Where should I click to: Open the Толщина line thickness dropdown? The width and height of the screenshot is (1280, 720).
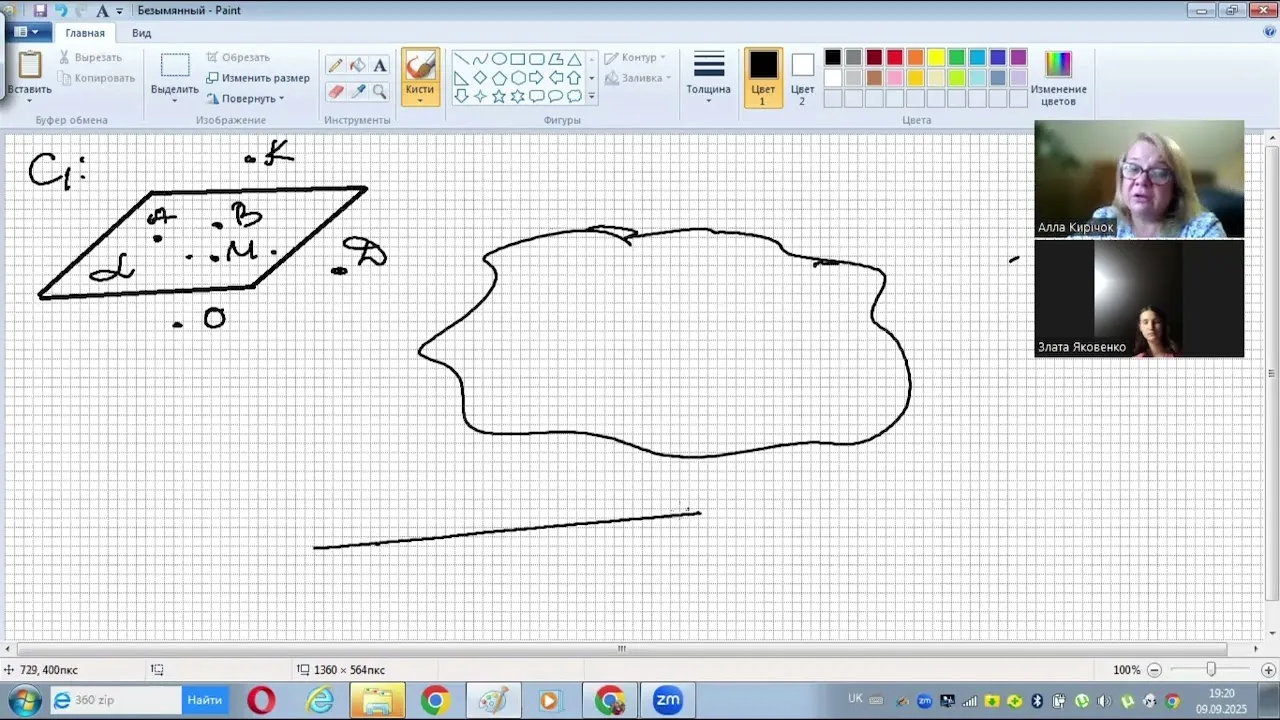point(708,77)
